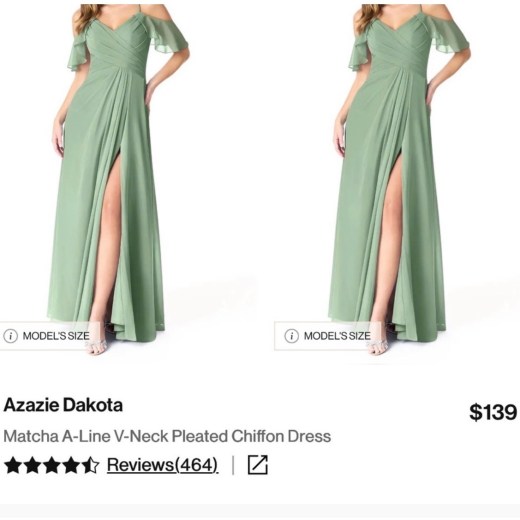Image resolution: width=520 pixels, height=520 pixels.
Task: Click the info icon on left photo
Action: pos(10,336)
